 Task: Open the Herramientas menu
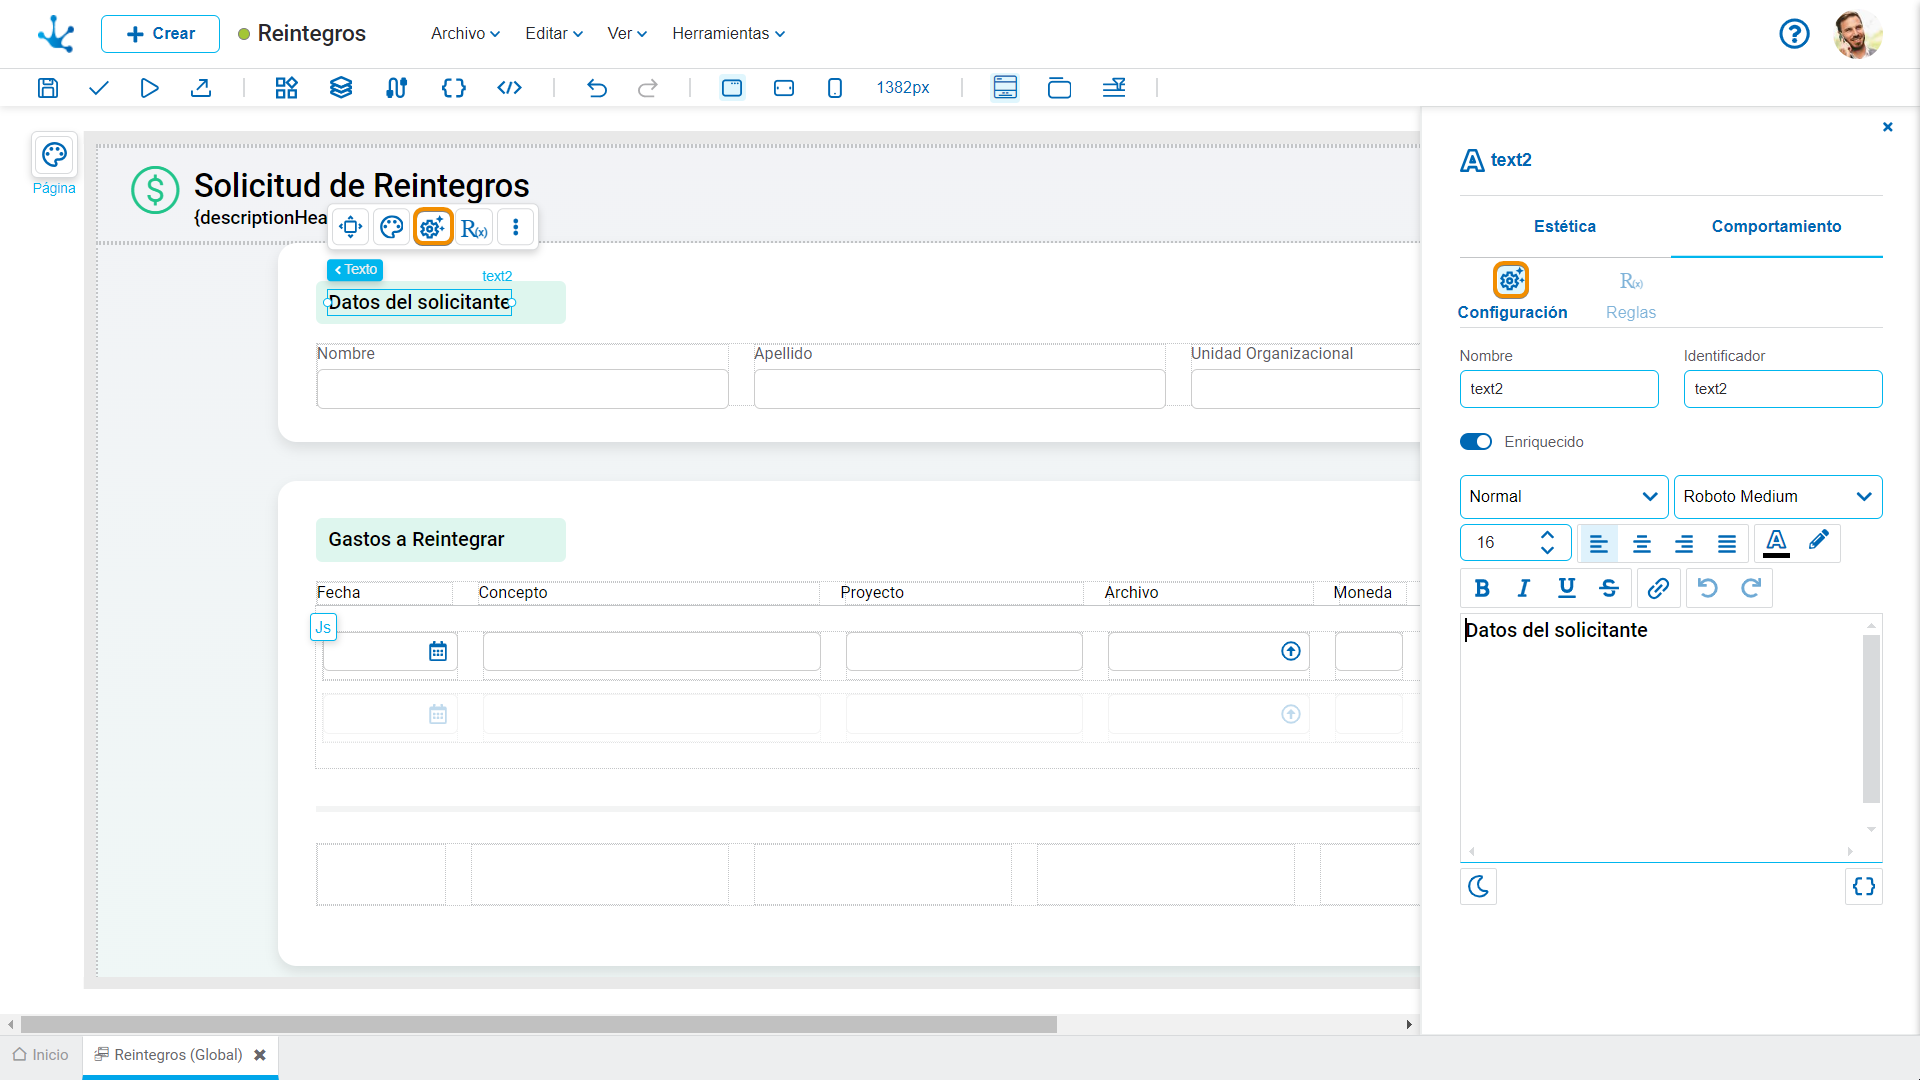point(728,33)
